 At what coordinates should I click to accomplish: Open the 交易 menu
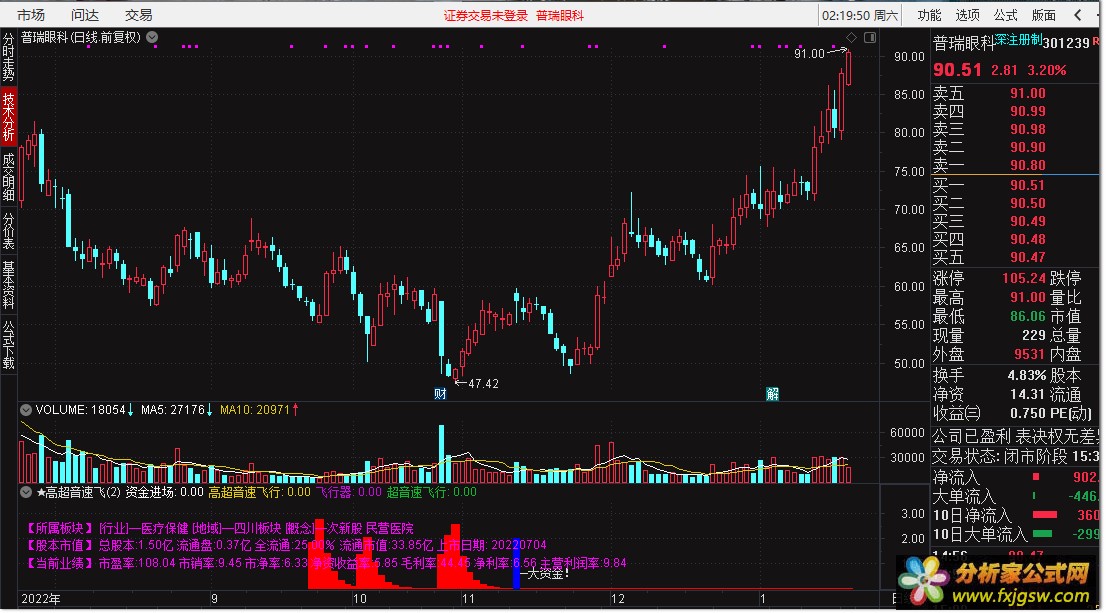tap(138, 15)
